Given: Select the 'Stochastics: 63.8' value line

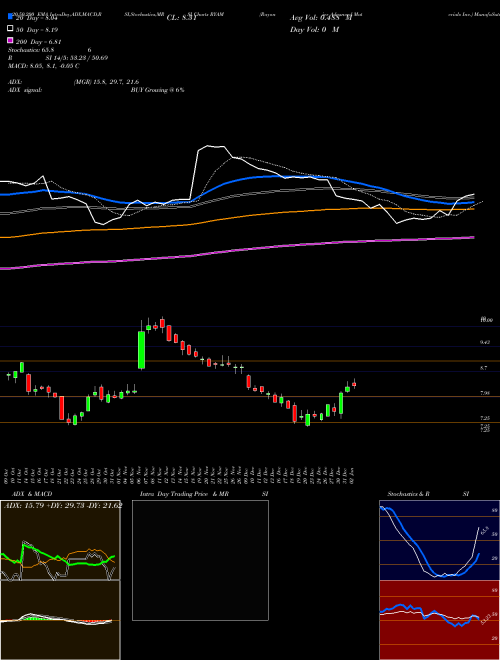Looking at the screenshot, I should point(31,50).
